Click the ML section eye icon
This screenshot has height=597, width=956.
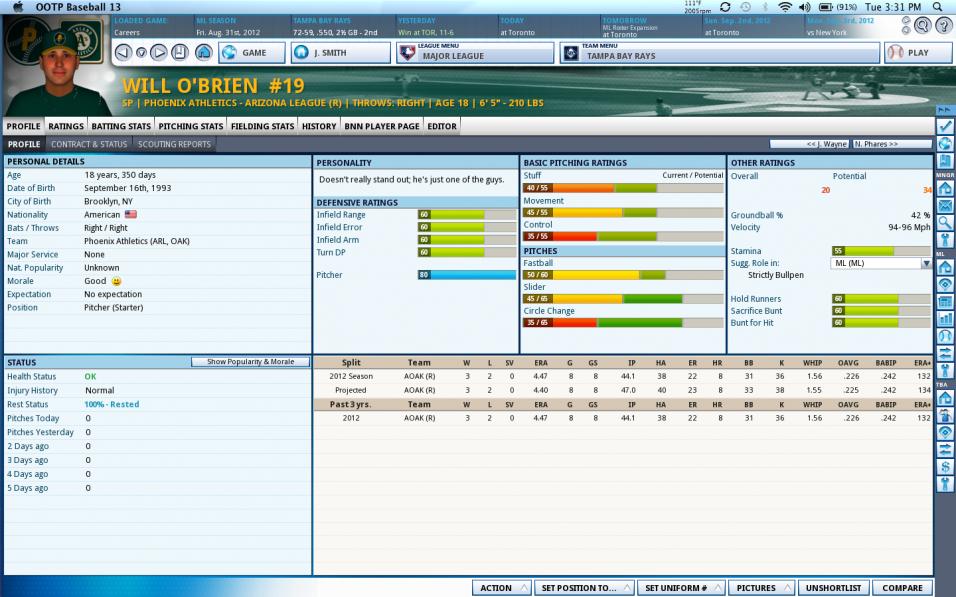(945, 284)
